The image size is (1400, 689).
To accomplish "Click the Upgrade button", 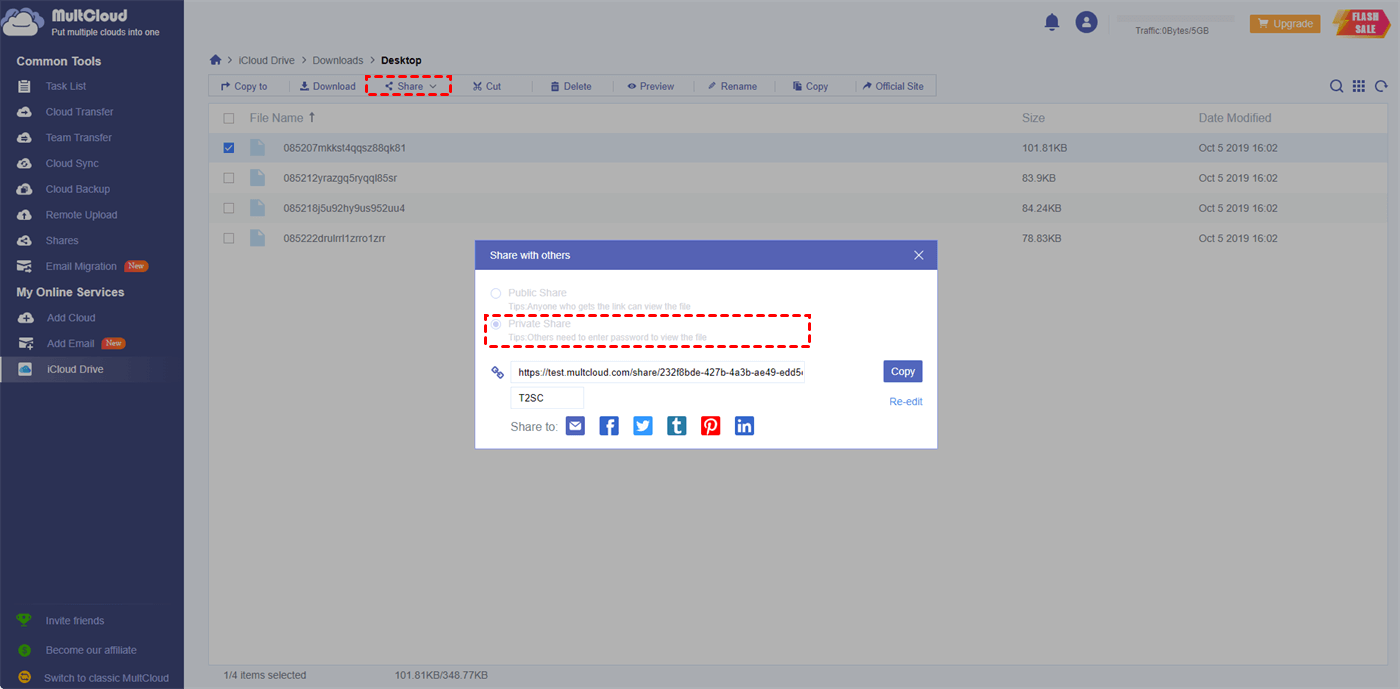I will tap(1285, 23).
